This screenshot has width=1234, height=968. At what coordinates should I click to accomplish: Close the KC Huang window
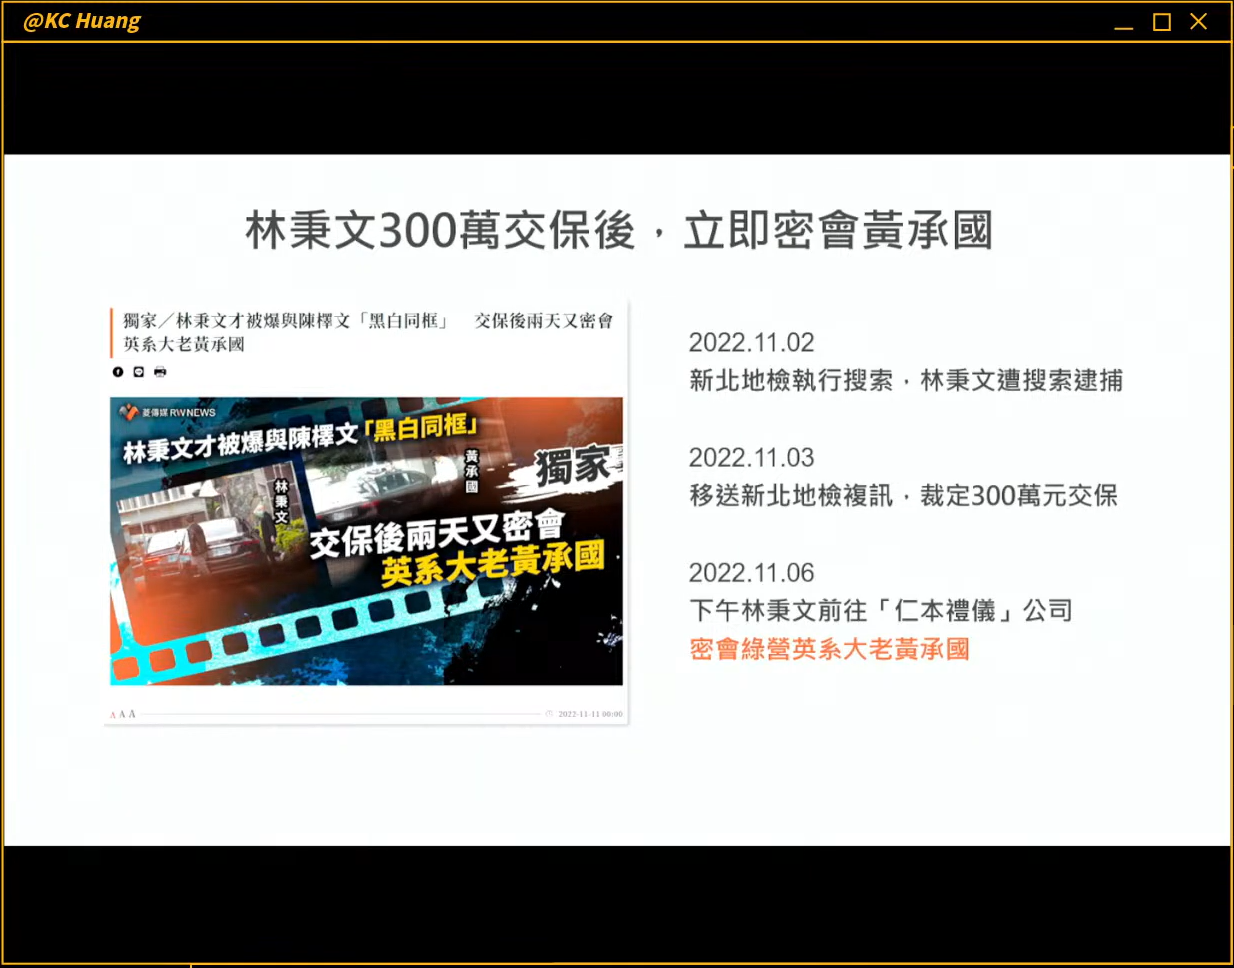(1198, 22)
